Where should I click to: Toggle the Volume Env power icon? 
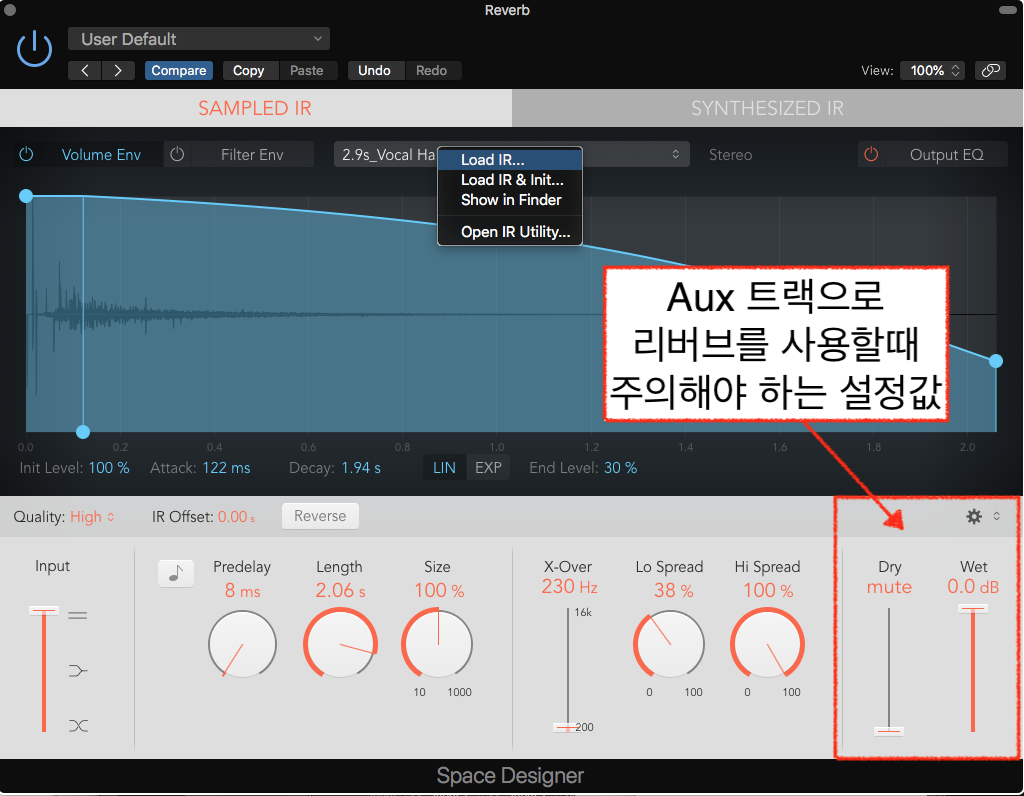(x=26, y=155)
